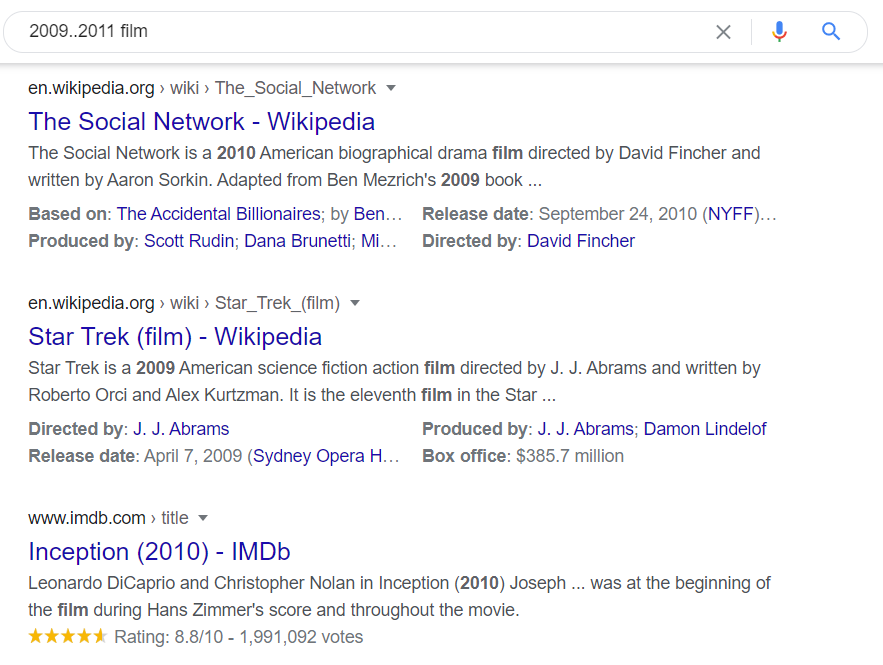
Task: Open Star_Trek_(film) result dropdown arrow
Action: point(355,303)
